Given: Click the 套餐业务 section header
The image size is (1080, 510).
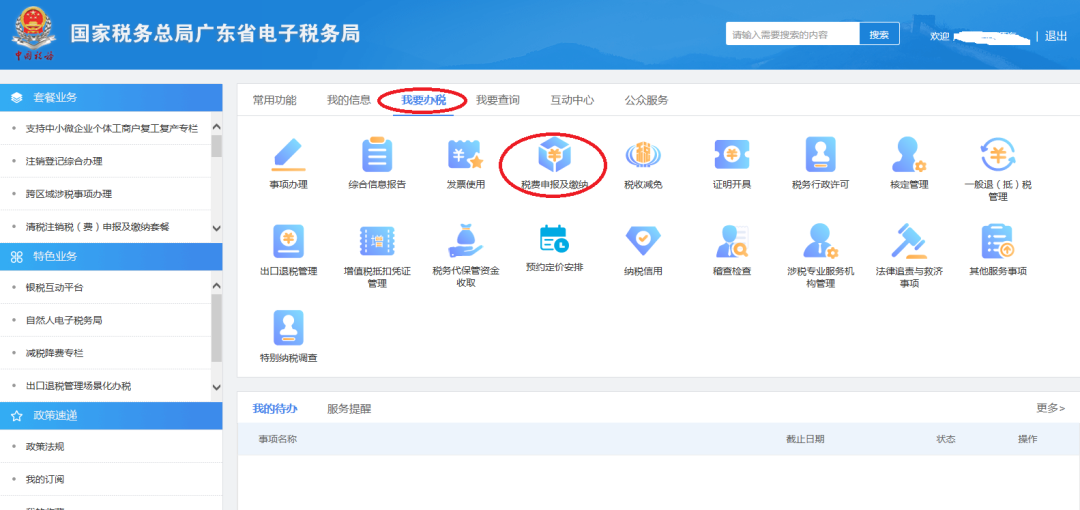Looking at the screenshot, I should tap(111, 97).
